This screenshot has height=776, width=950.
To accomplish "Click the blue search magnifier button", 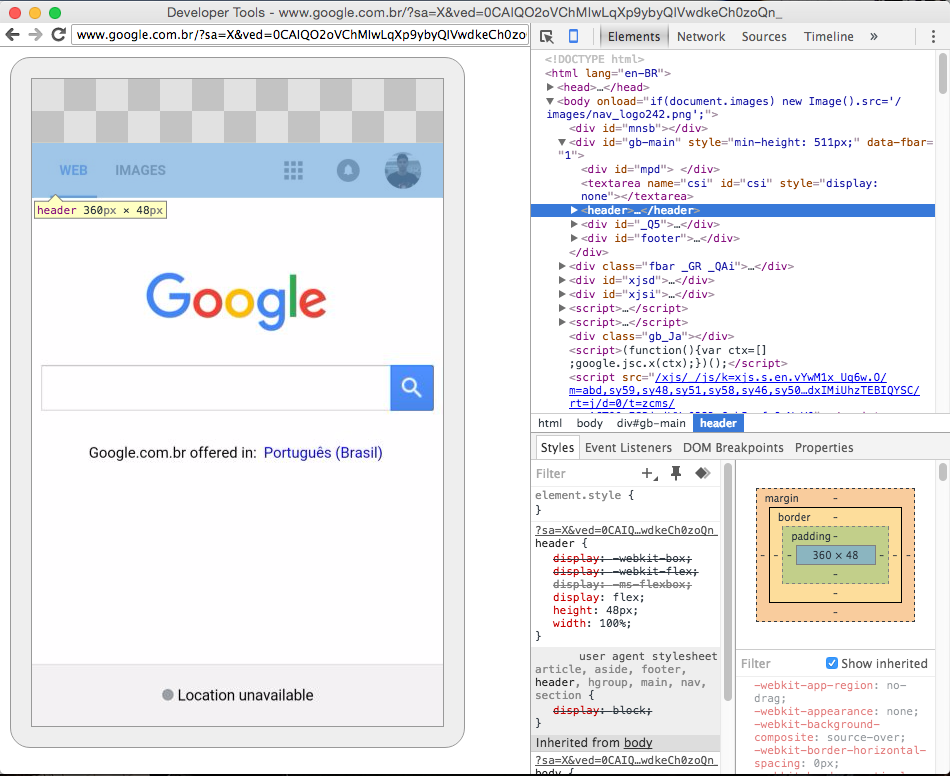I will click(x=412, y=388).
